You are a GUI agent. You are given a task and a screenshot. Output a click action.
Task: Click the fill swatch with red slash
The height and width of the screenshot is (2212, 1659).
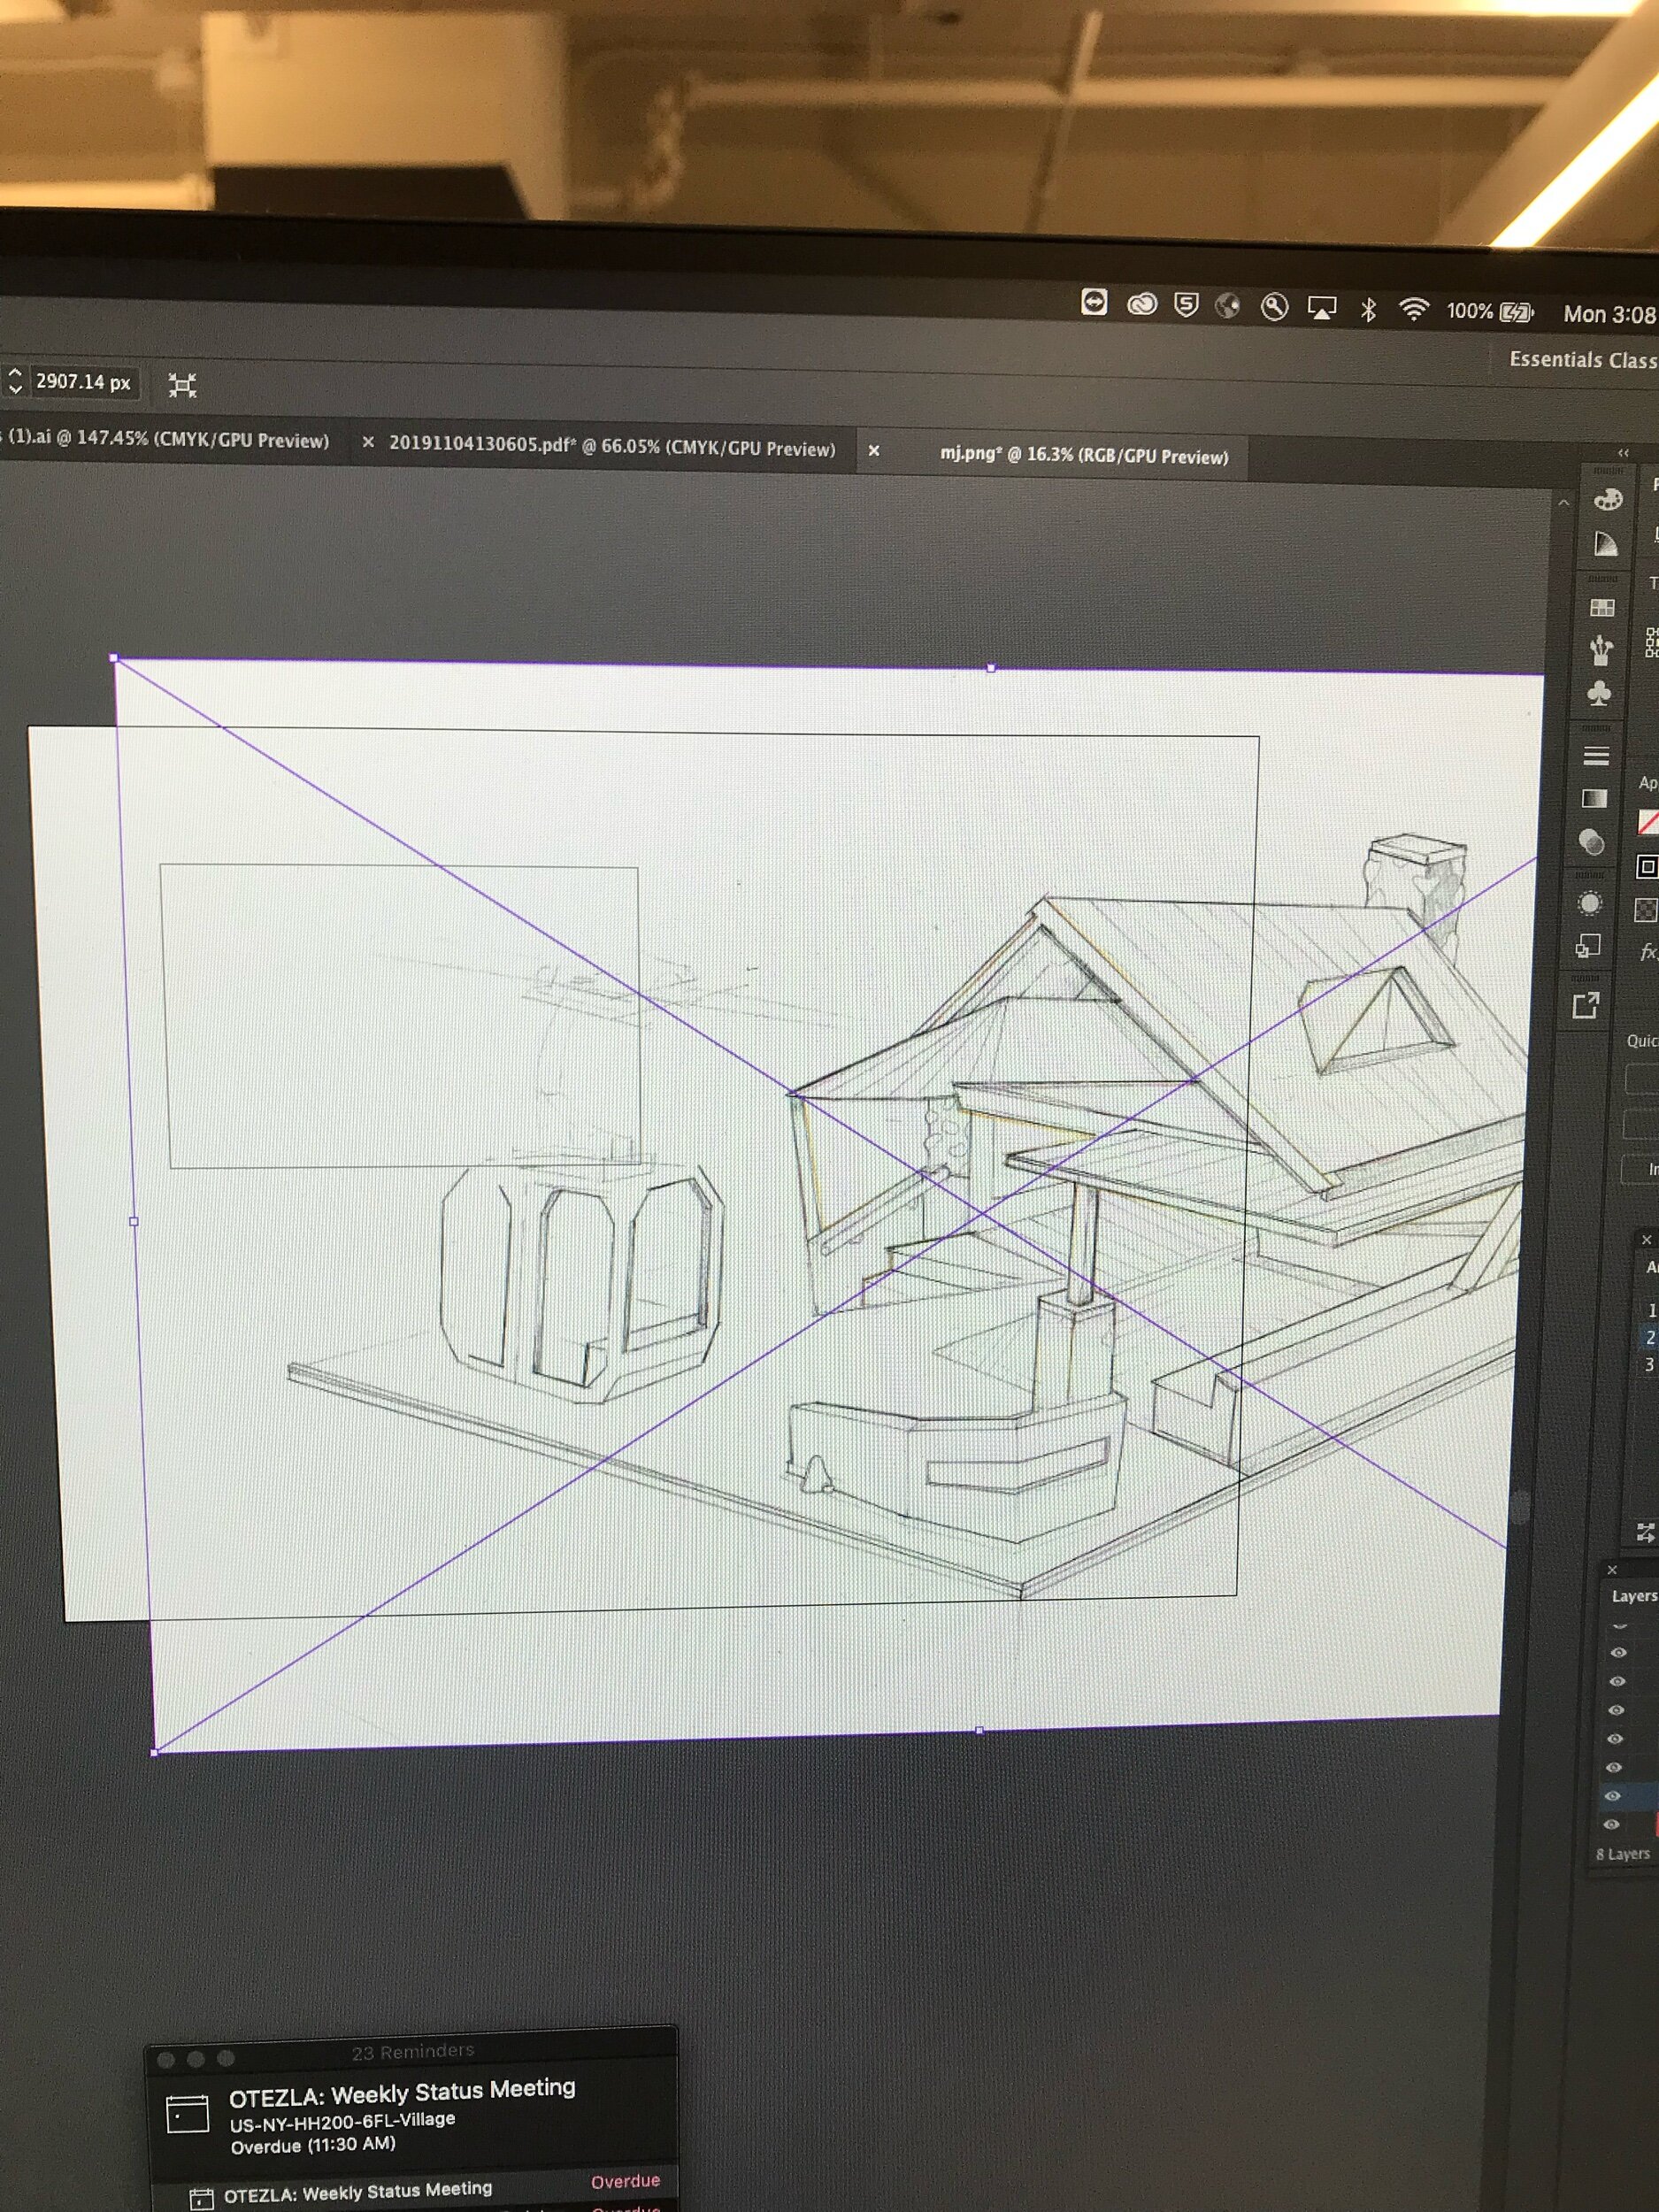[x=1649, y=822]
